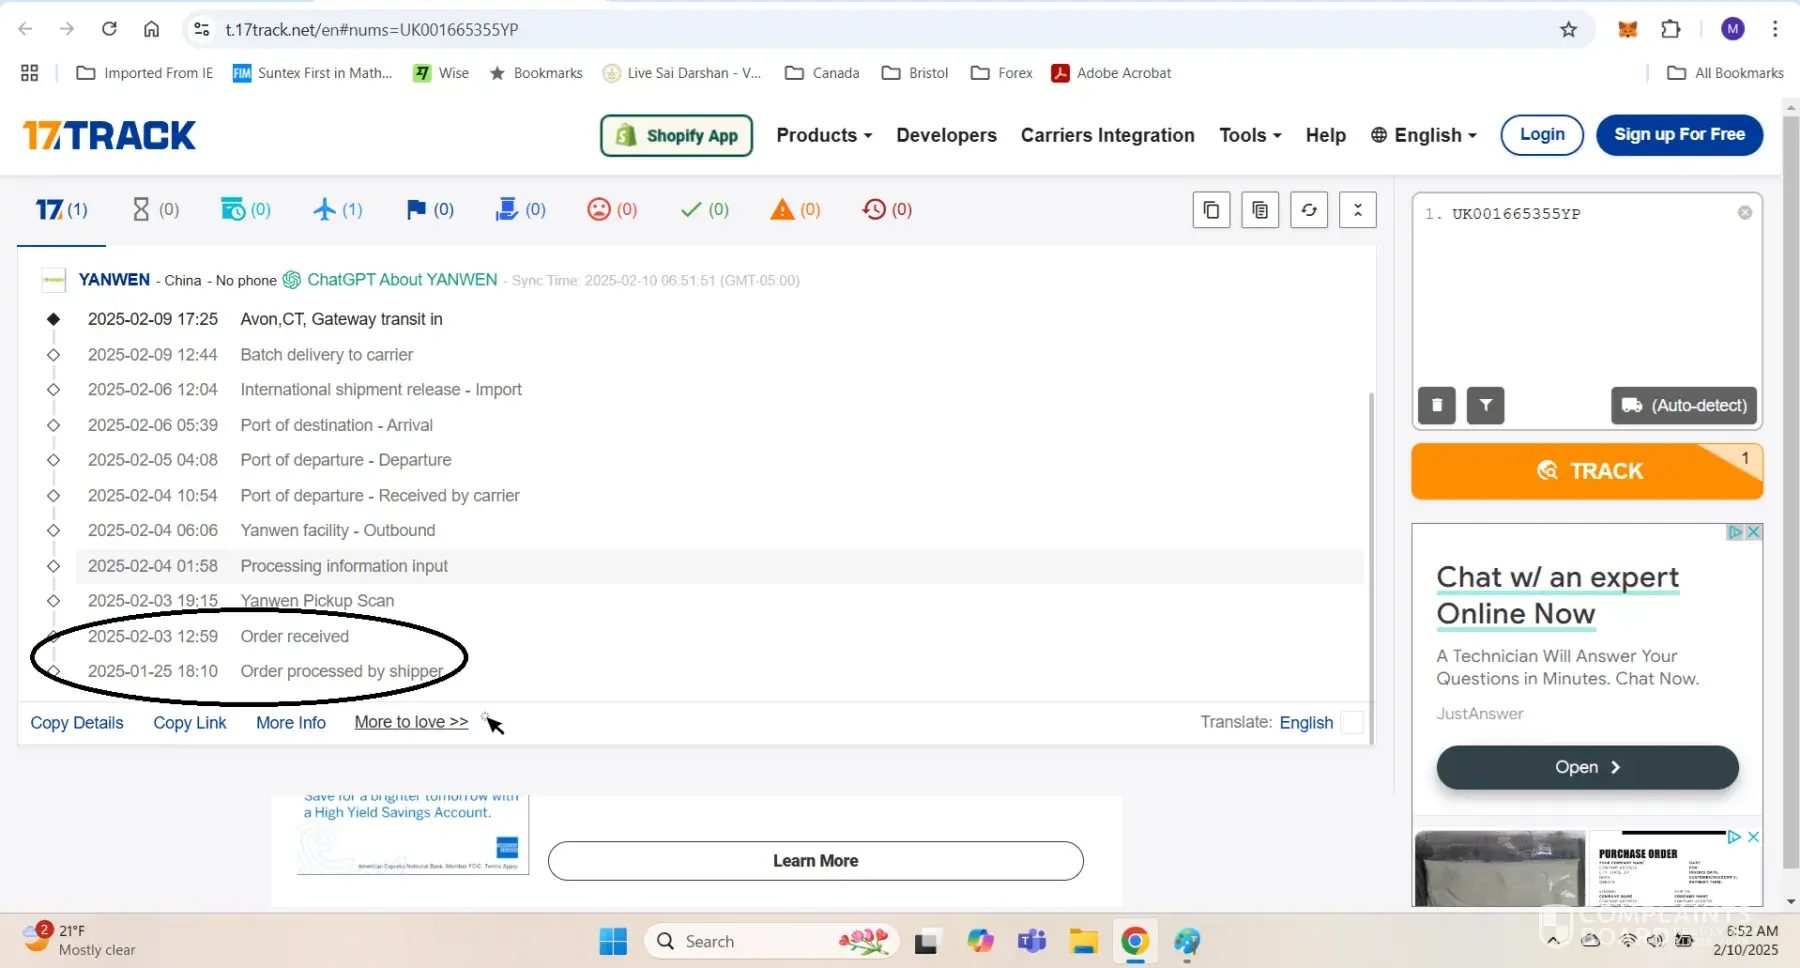
Task: Click the filter funnel icon
Action: [x=1485, y=405]
